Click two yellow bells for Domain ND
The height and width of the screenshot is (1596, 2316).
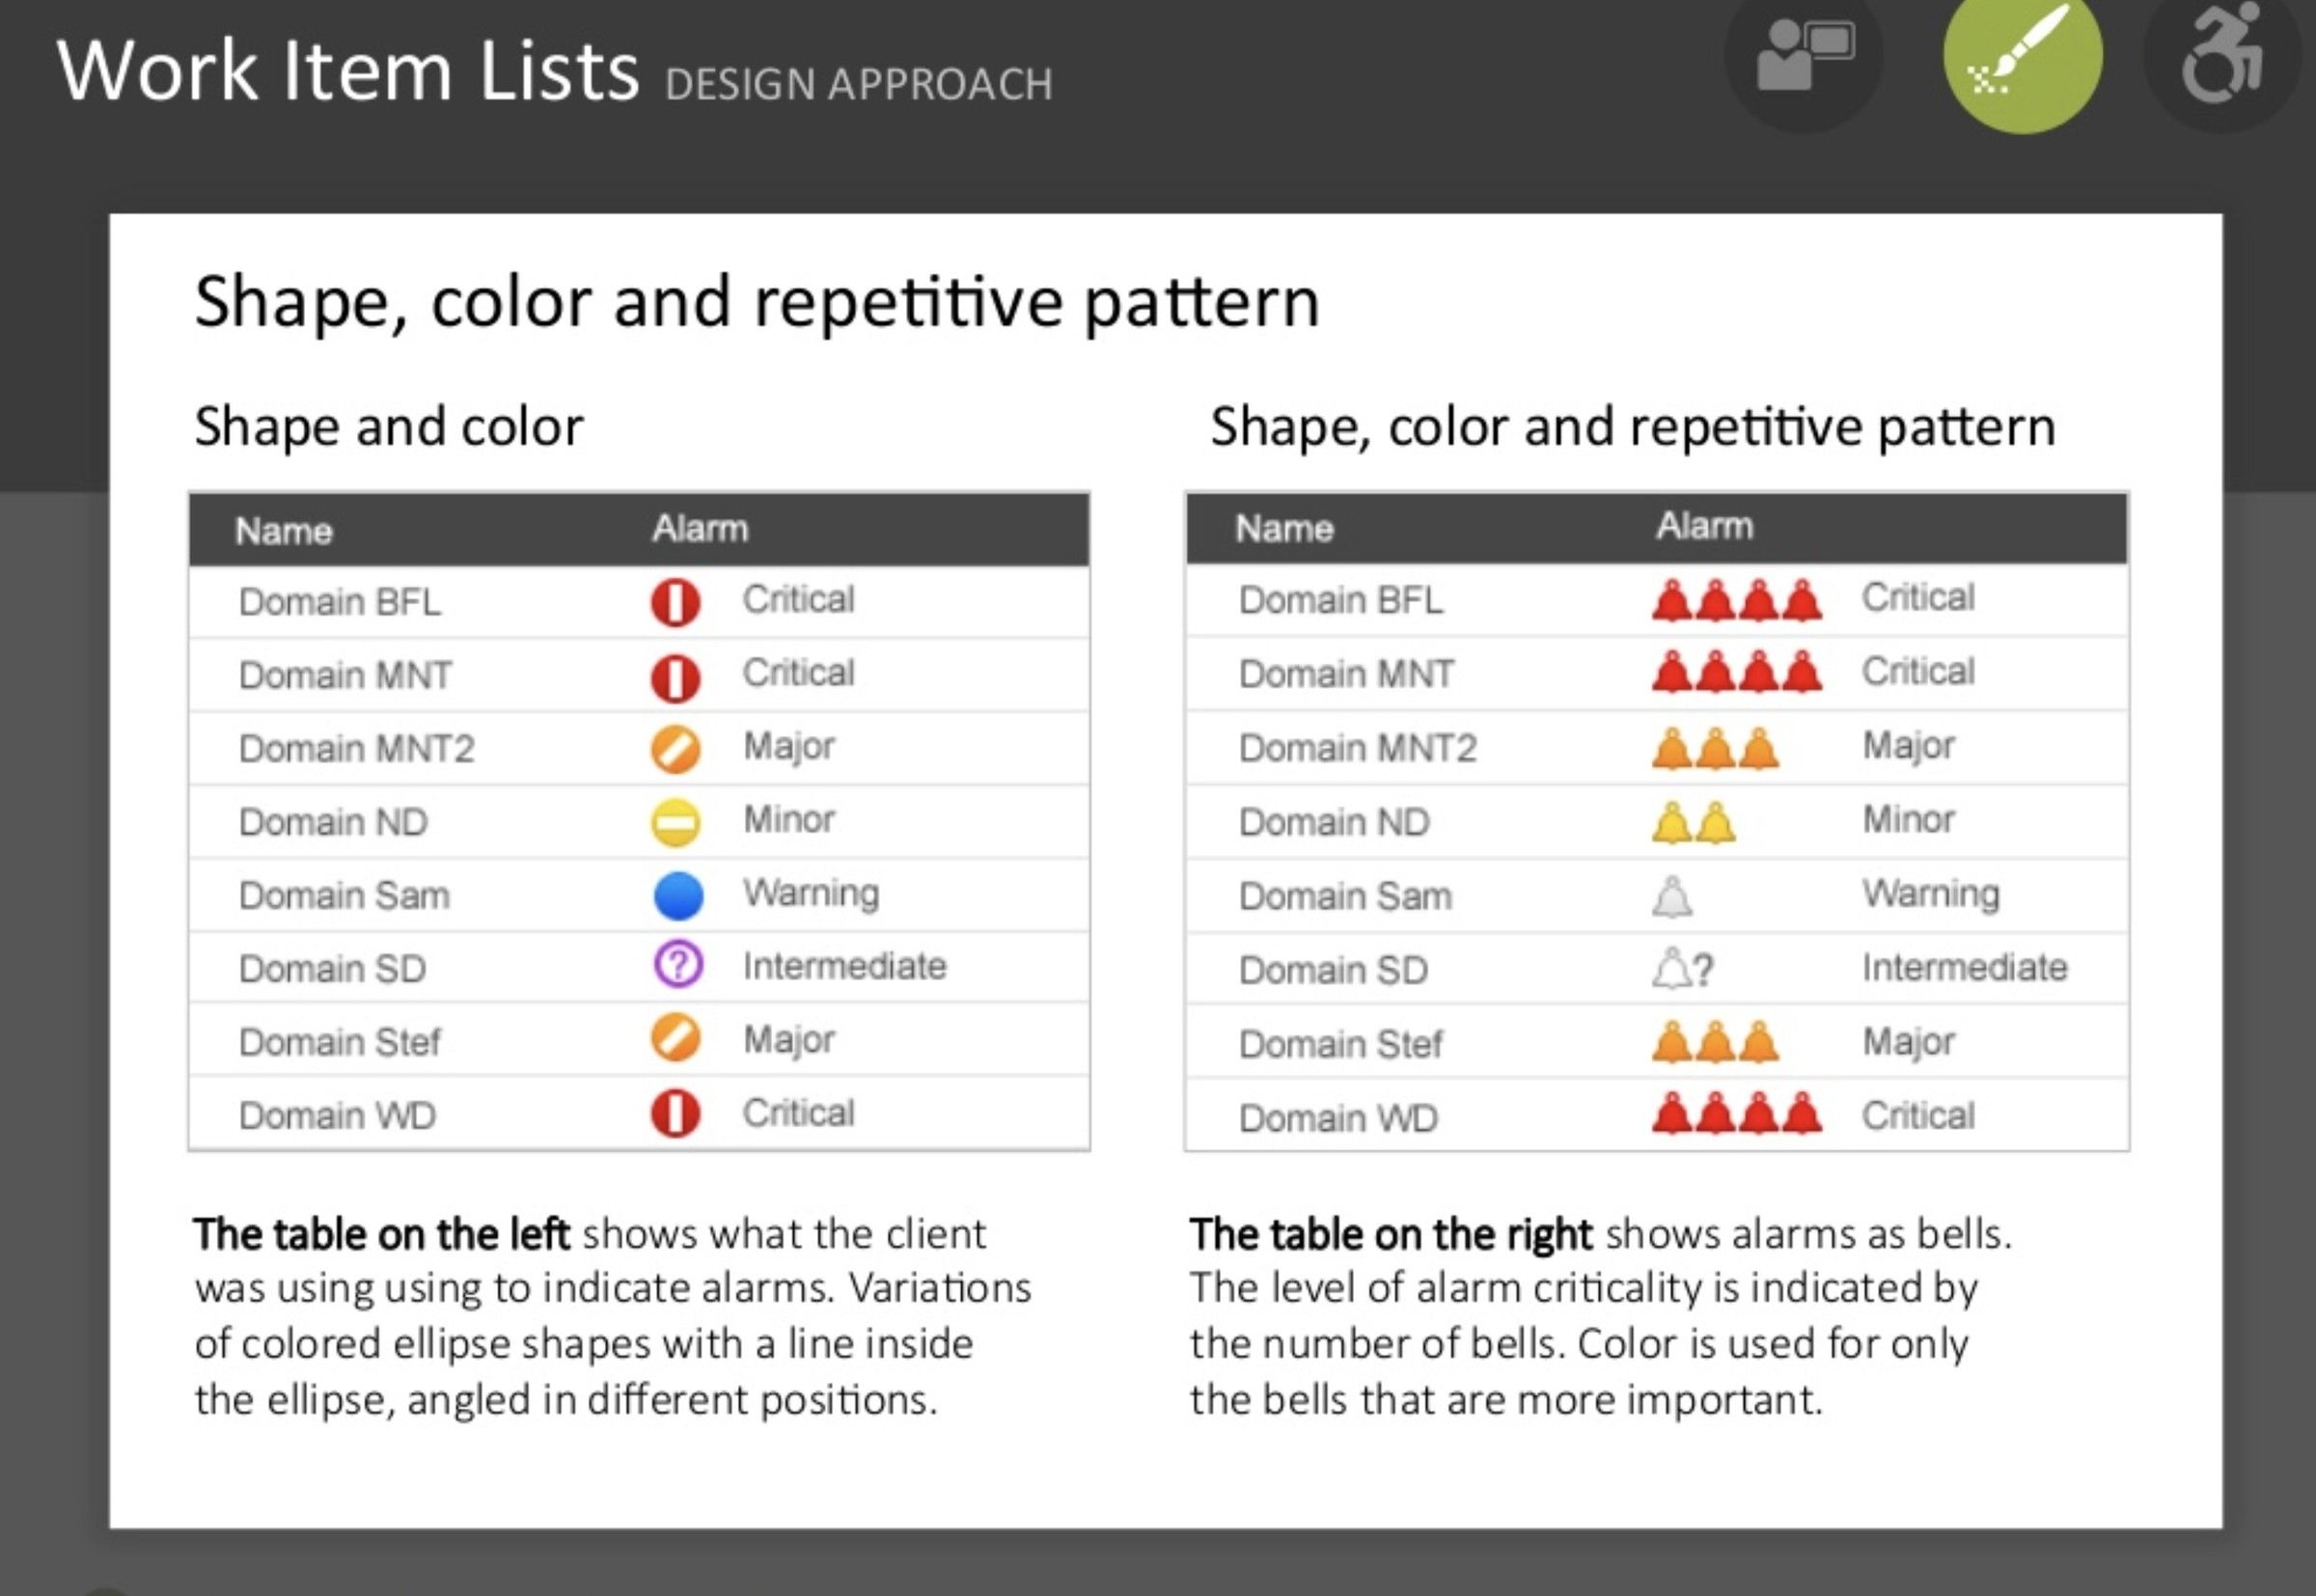[x=1694, y=824]
